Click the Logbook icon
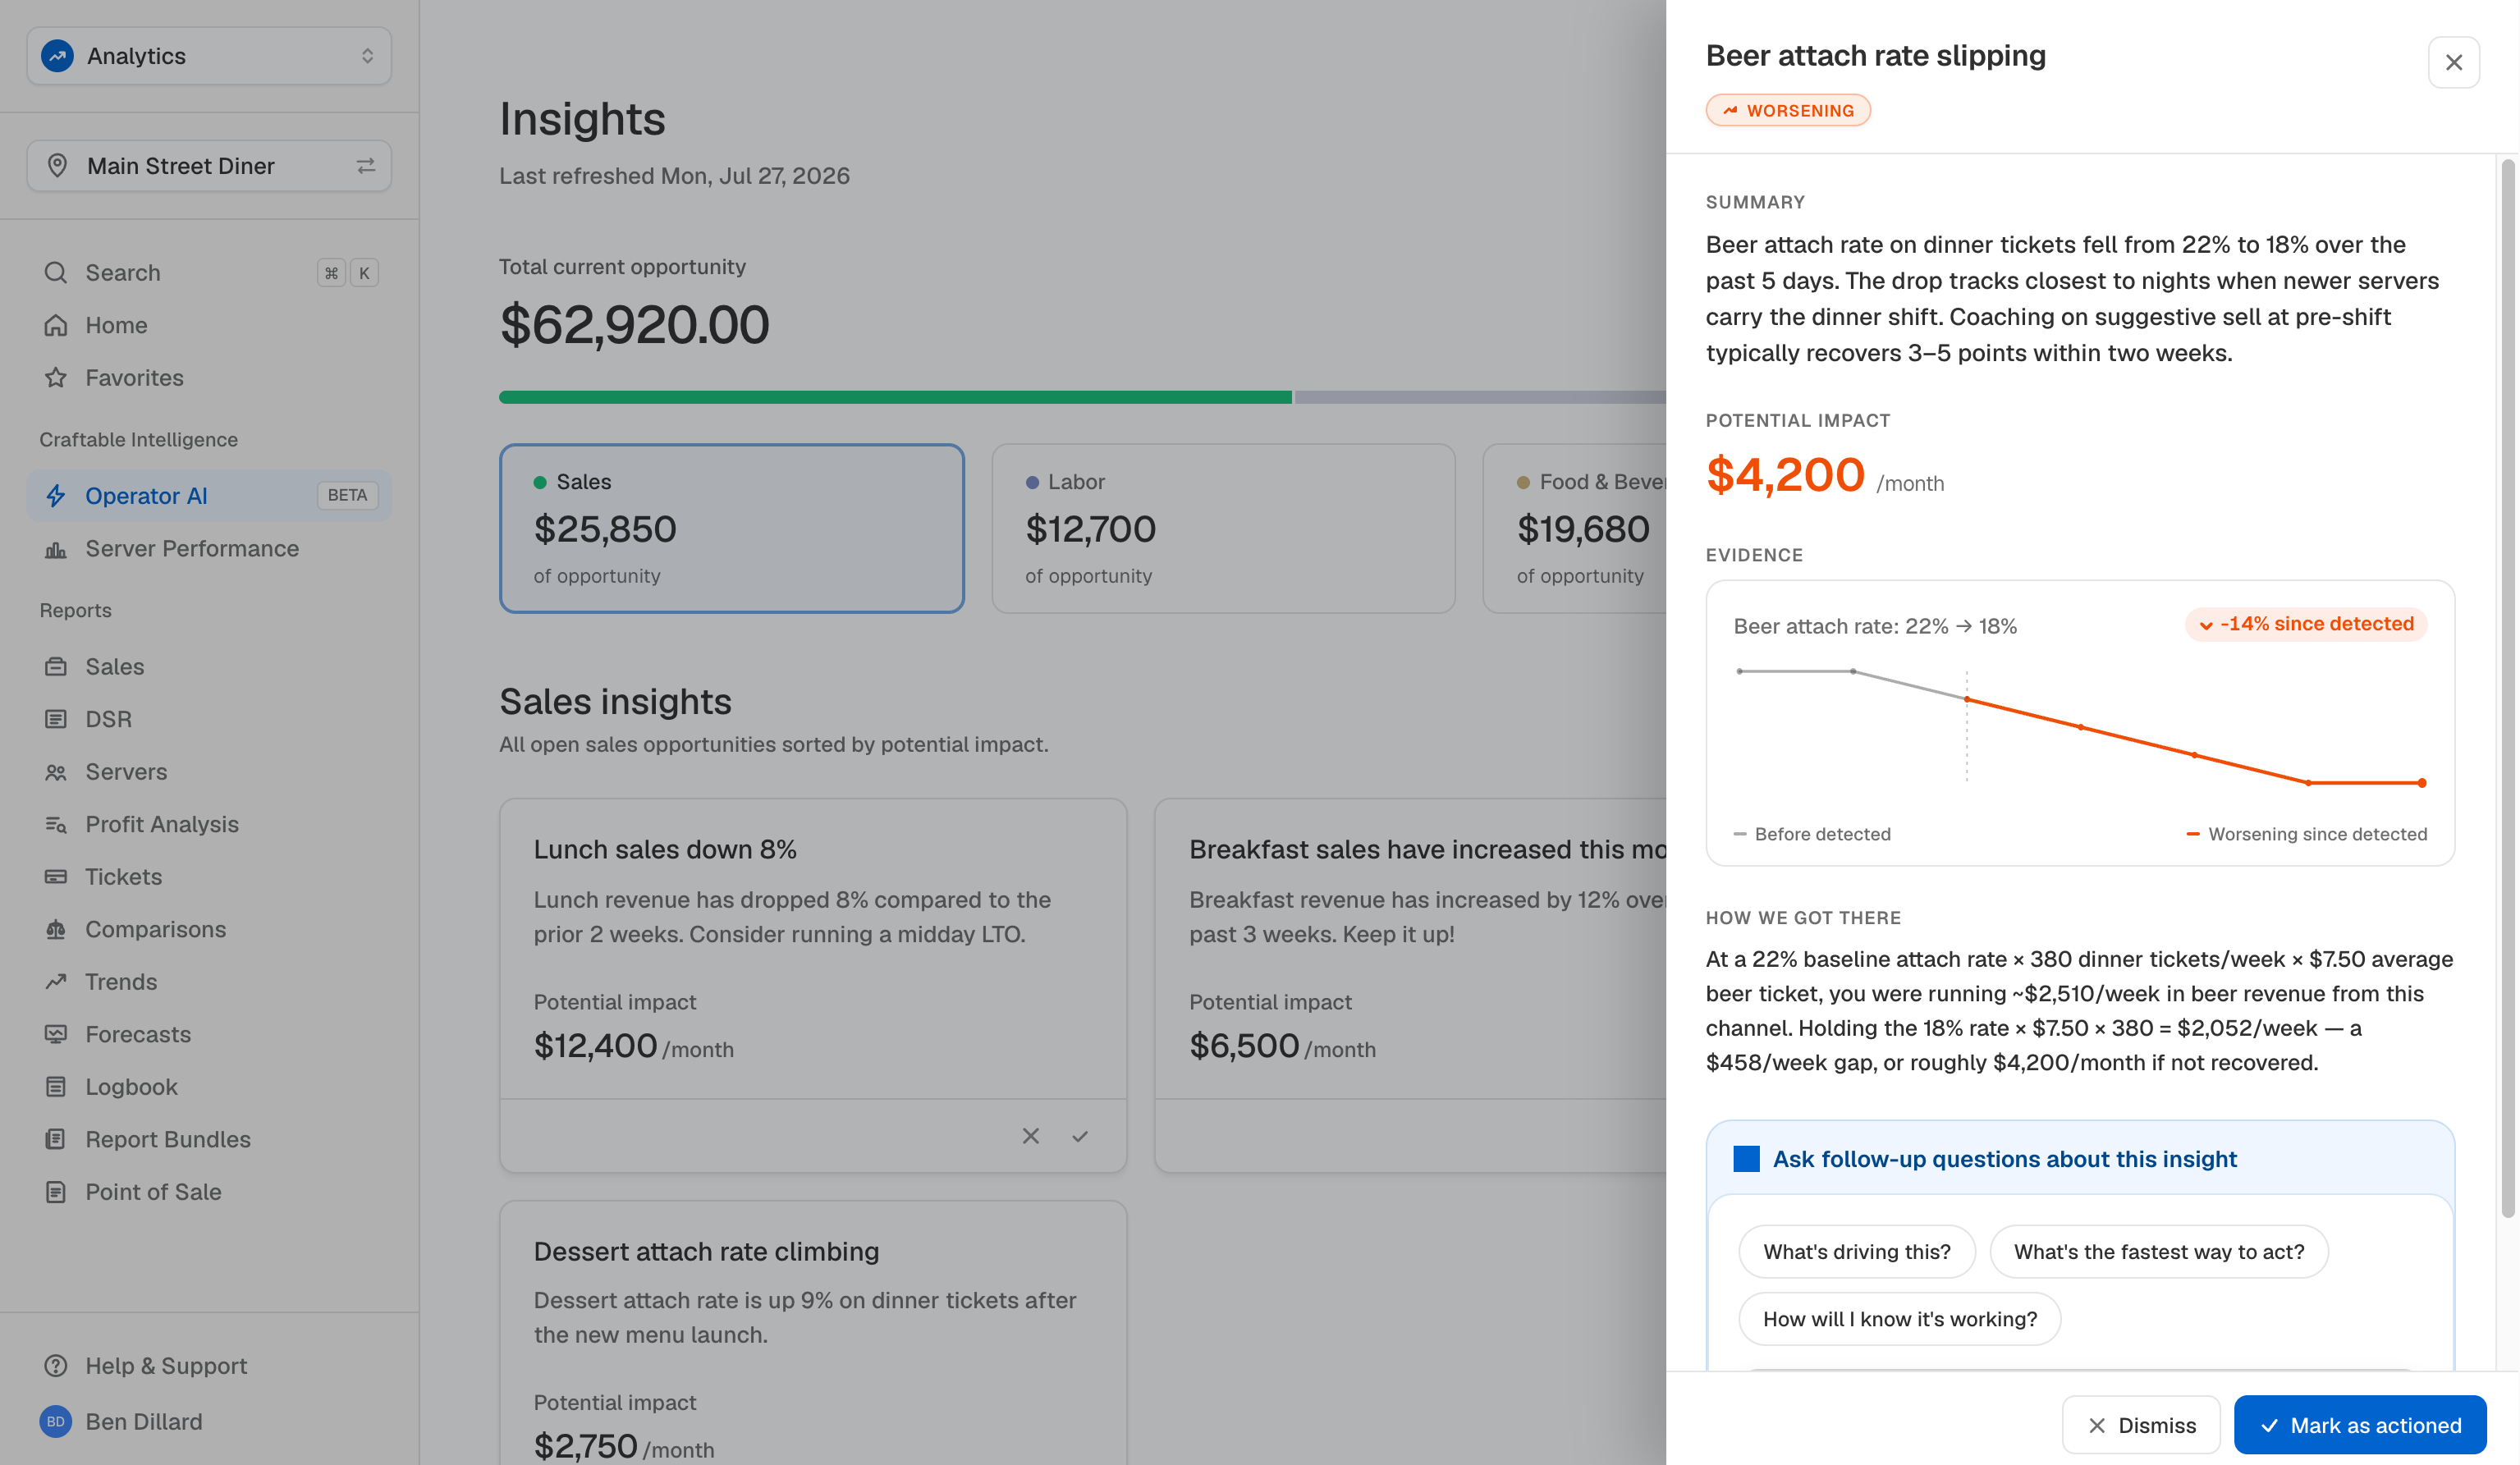 click(56, 1087)
